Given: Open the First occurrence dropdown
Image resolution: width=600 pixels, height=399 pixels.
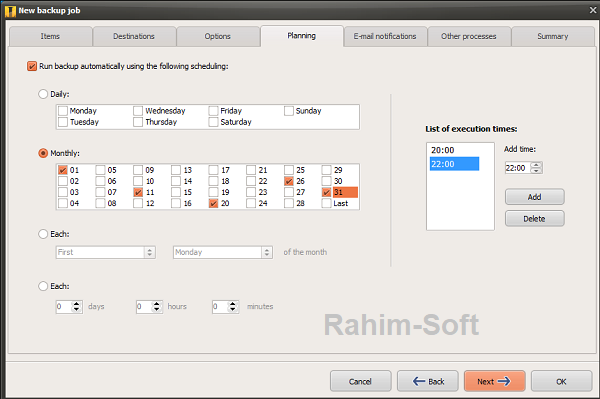Looking at the screenshot, I should [106, 252].
